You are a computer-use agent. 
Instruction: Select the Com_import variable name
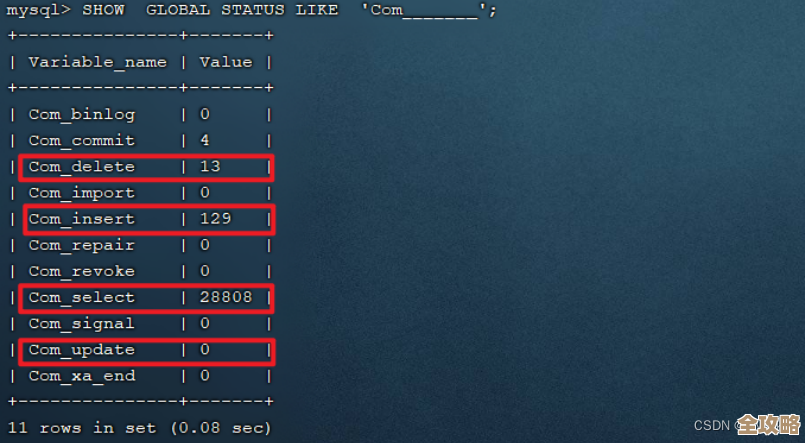click(81, 193)
